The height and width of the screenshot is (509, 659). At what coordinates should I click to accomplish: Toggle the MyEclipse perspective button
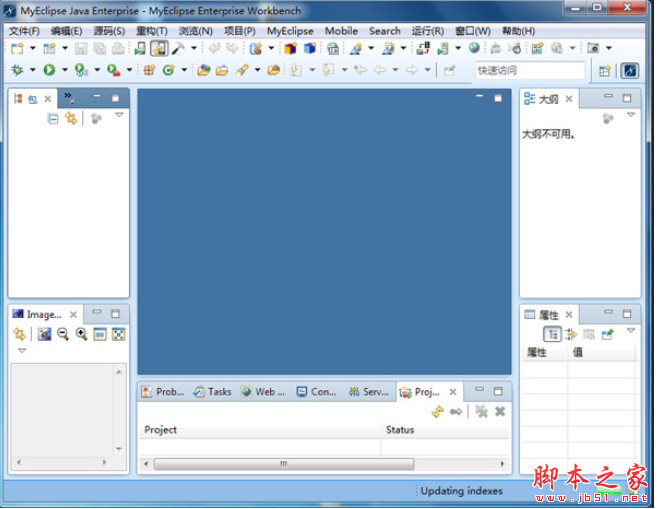coord(630,71)
